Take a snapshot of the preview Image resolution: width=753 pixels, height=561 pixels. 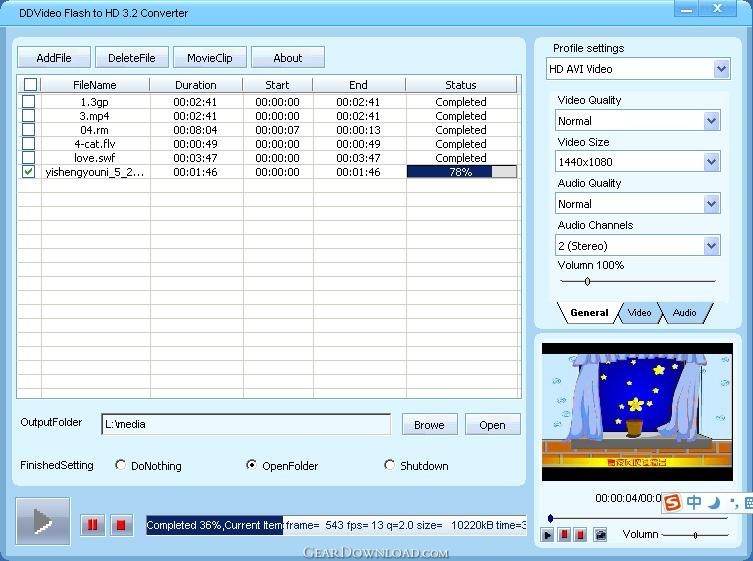[x=600, y=535]
